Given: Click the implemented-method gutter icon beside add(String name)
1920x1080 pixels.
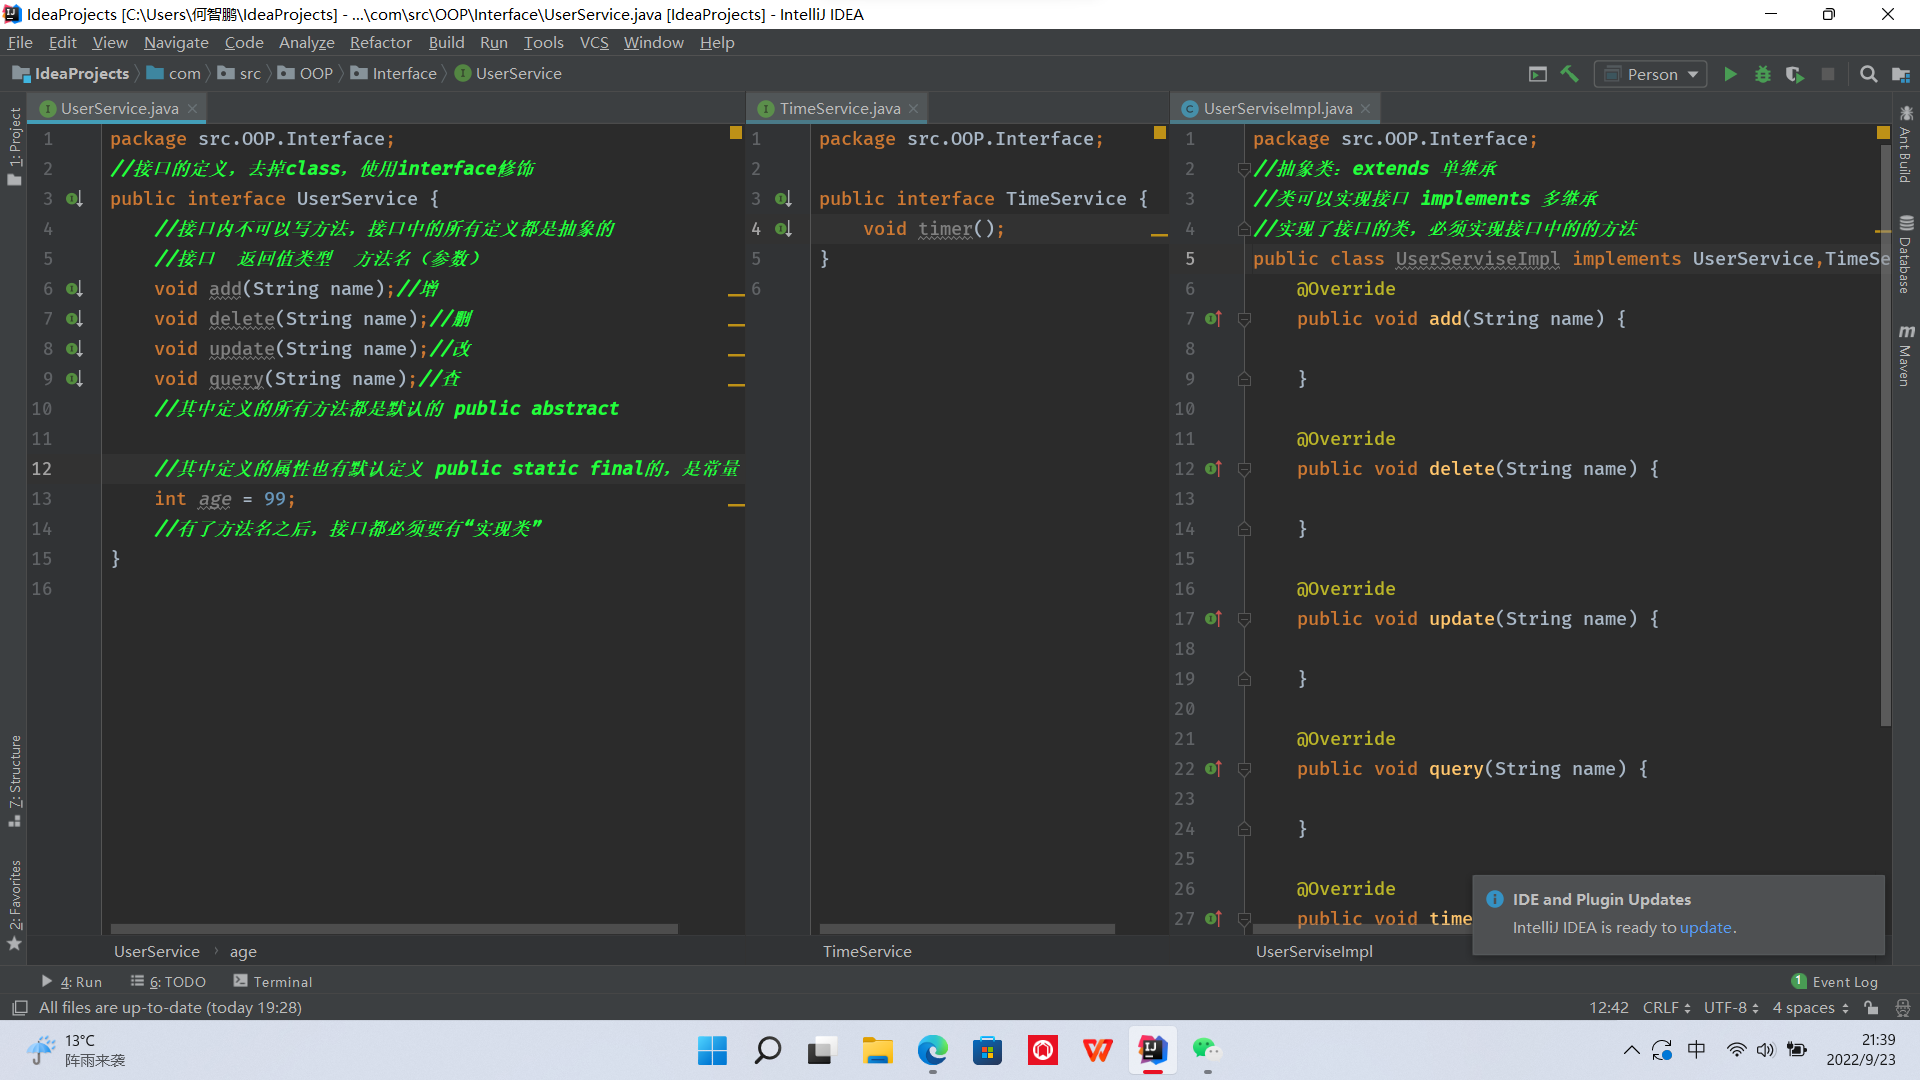Looking at the screenshot, I should pyautogui.click(x=74, y=289).
